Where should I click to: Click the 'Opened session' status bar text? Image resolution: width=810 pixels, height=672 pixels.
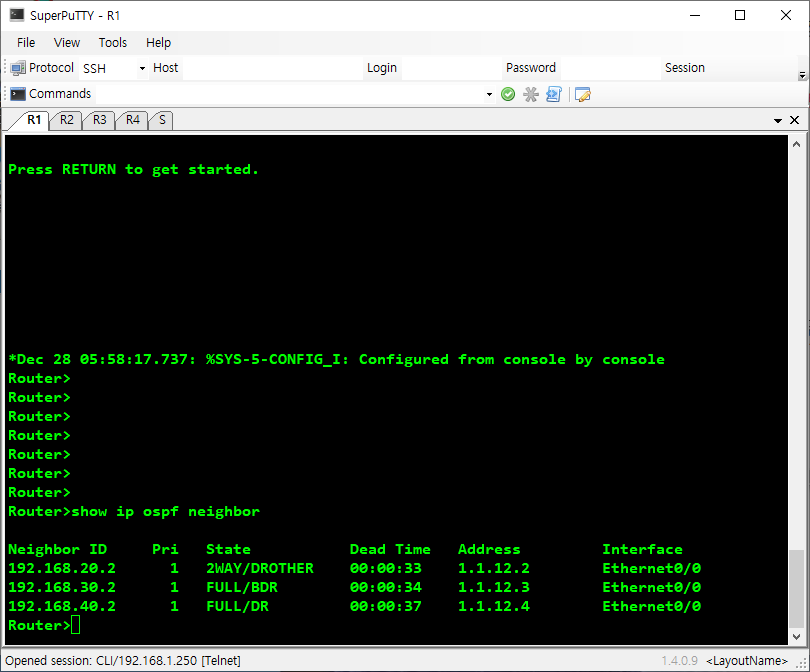coord(123,661)
